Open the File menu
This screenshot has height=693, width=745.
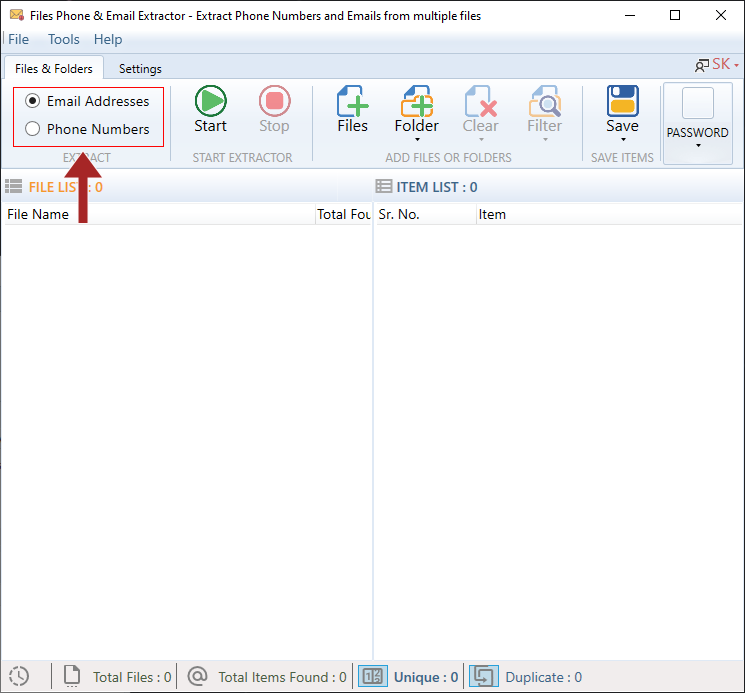(19, 39)
